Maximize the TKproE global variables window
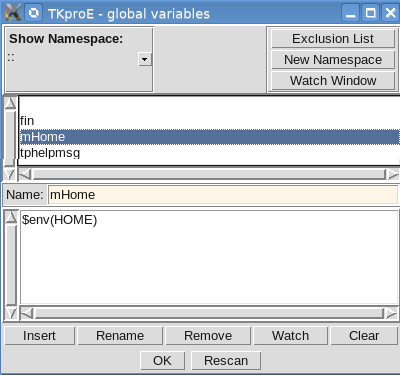 click(370, 13)
